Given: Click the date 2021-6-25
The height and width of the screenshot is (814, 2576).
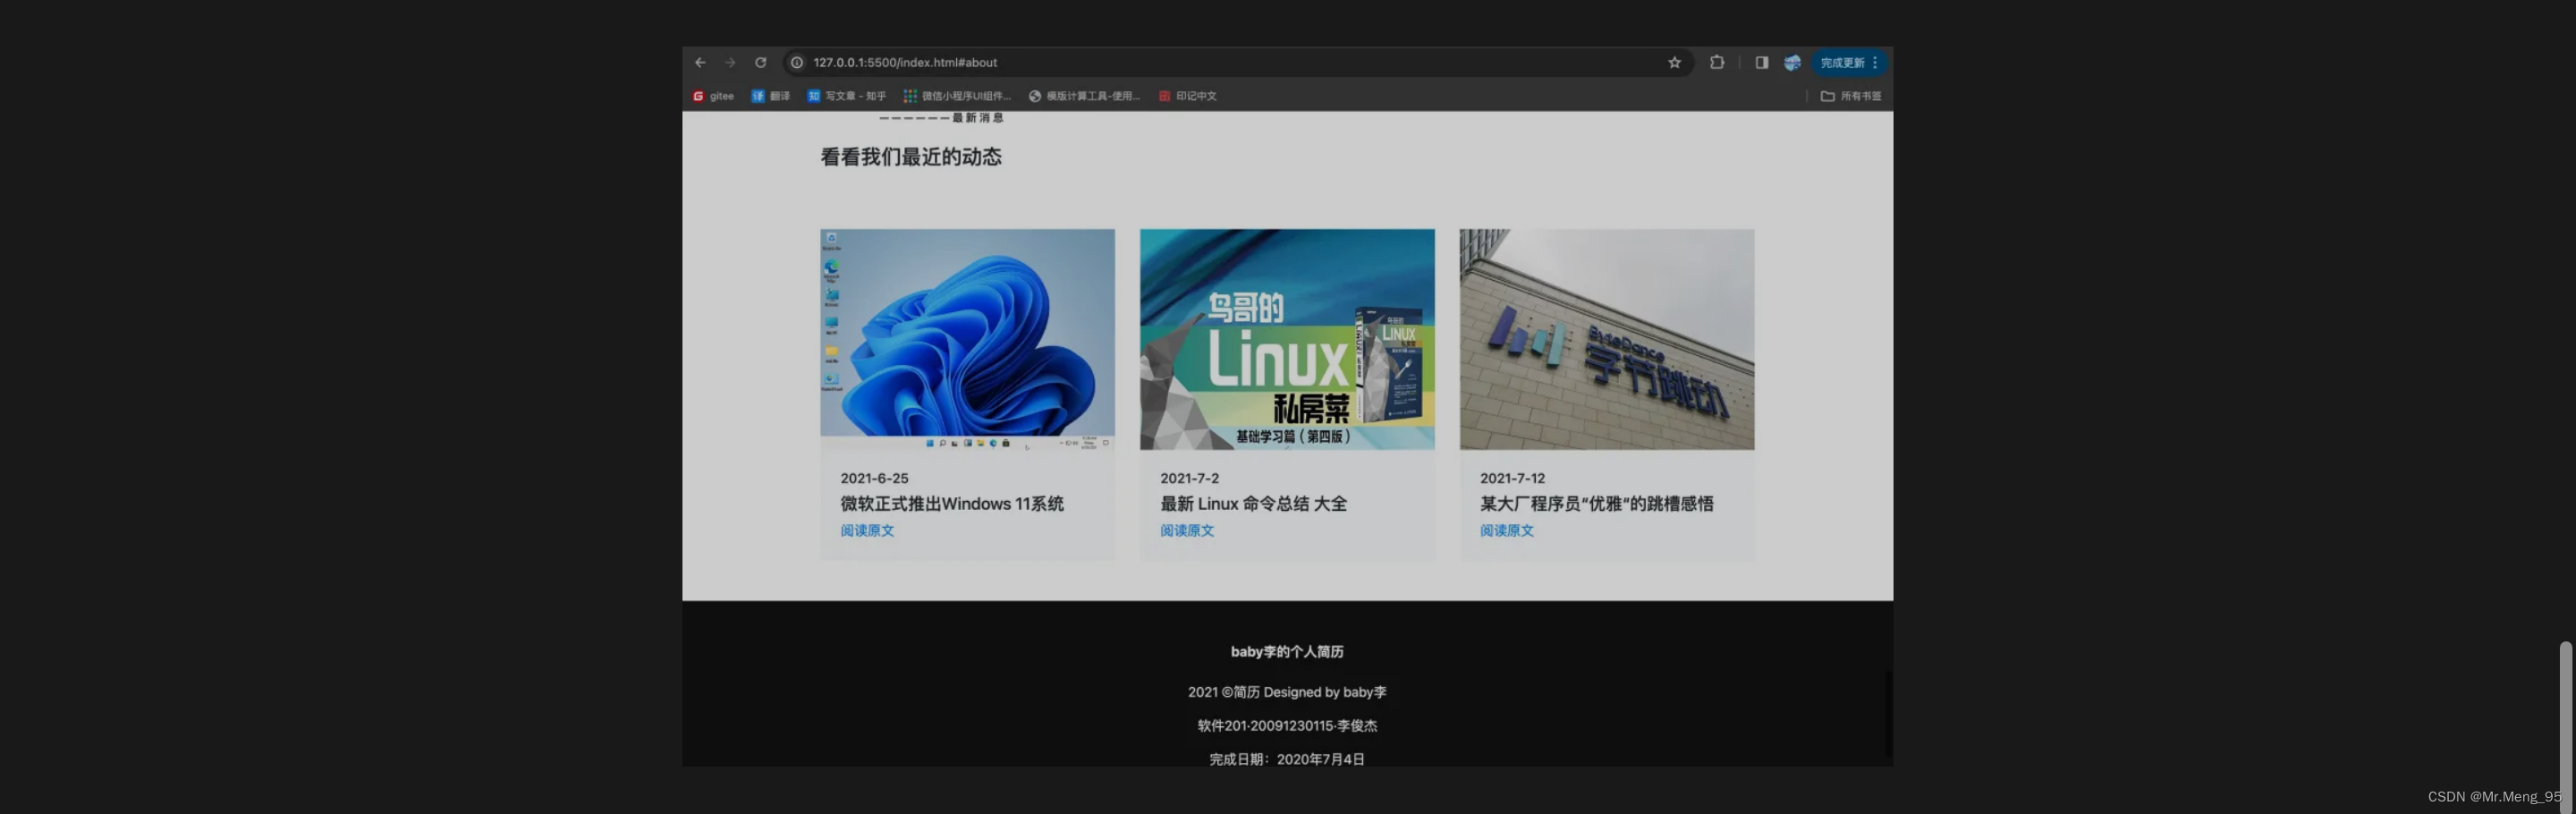Looking at the screenshot, I should (874, 478).
